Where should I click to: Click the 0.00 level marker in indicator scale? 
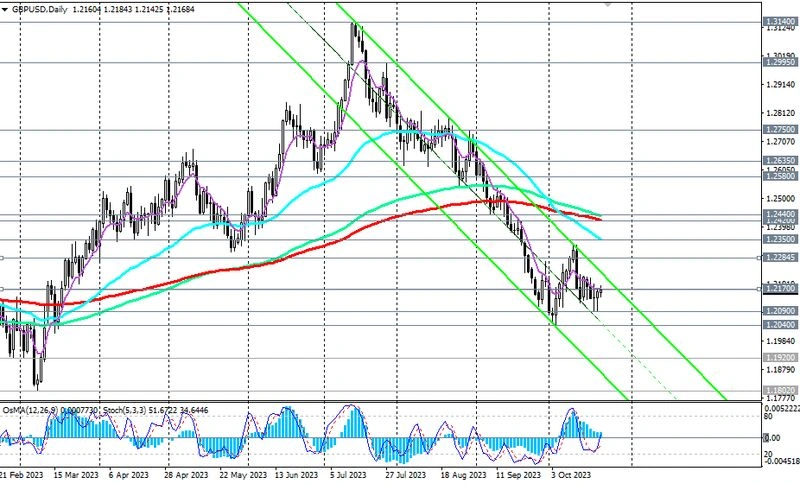(x=773, y=438)
